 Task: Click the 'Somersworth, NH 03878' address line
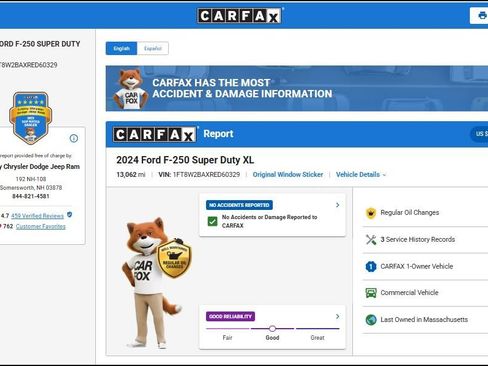(31, 188)
